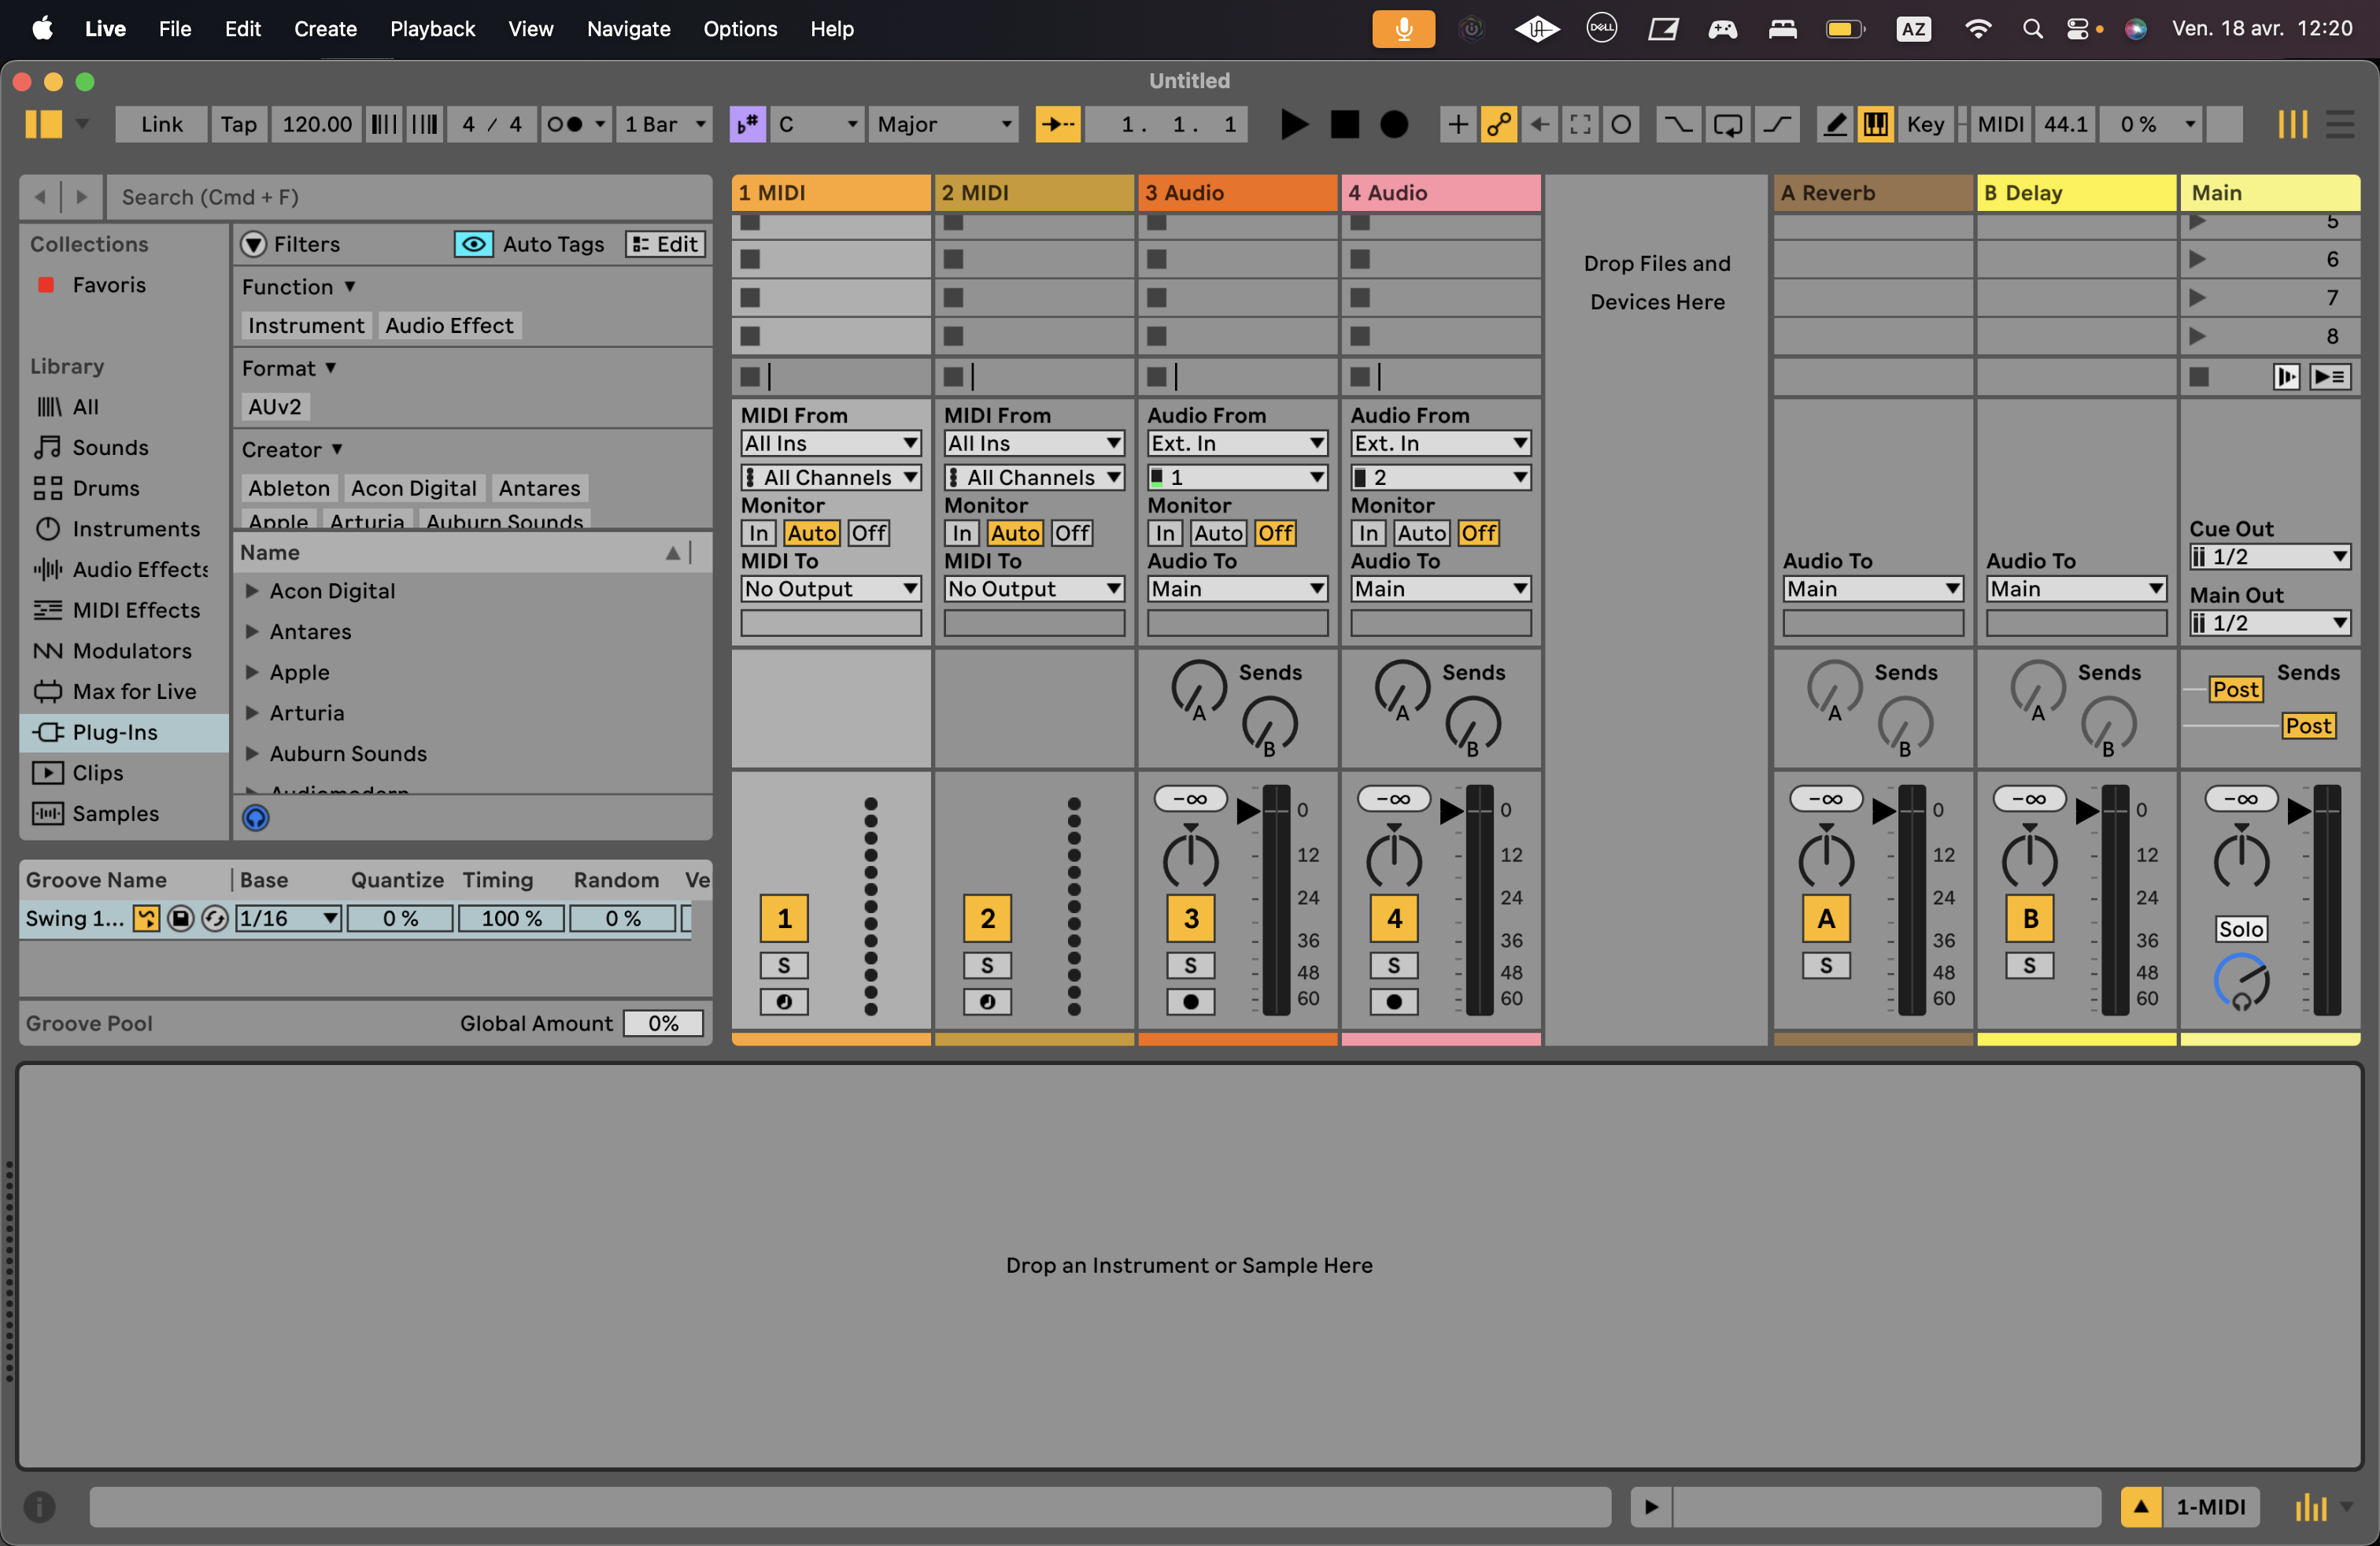The height and width of the screenshot is (1546, 2380).
Task: Click Save Groove disk icon
Action: [180, 918]
